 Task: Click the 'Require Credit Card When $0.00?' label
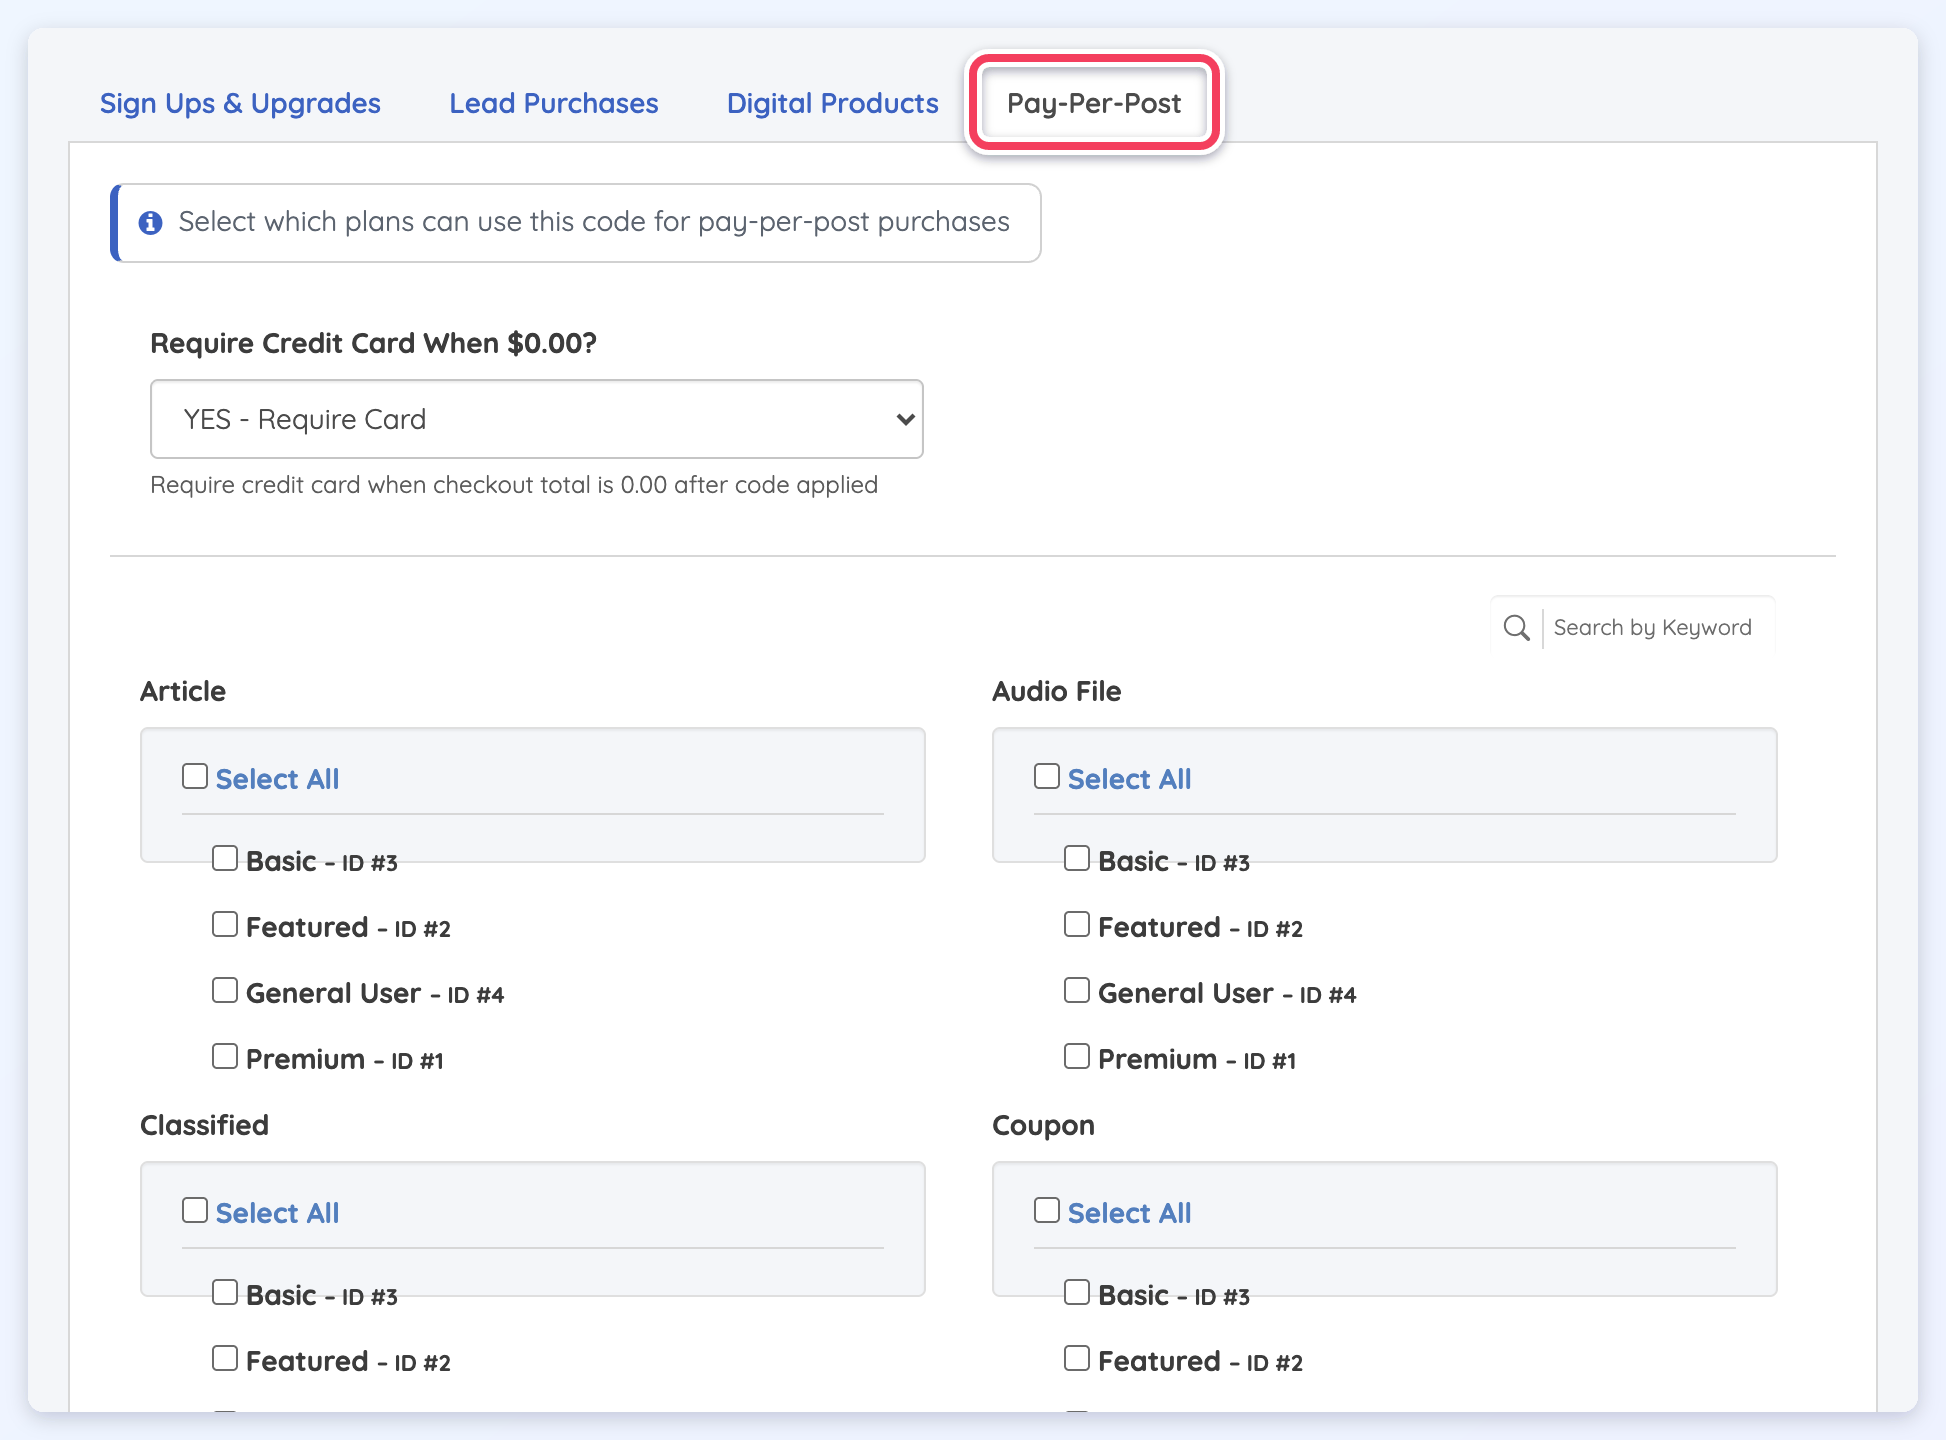click(373, 343)
